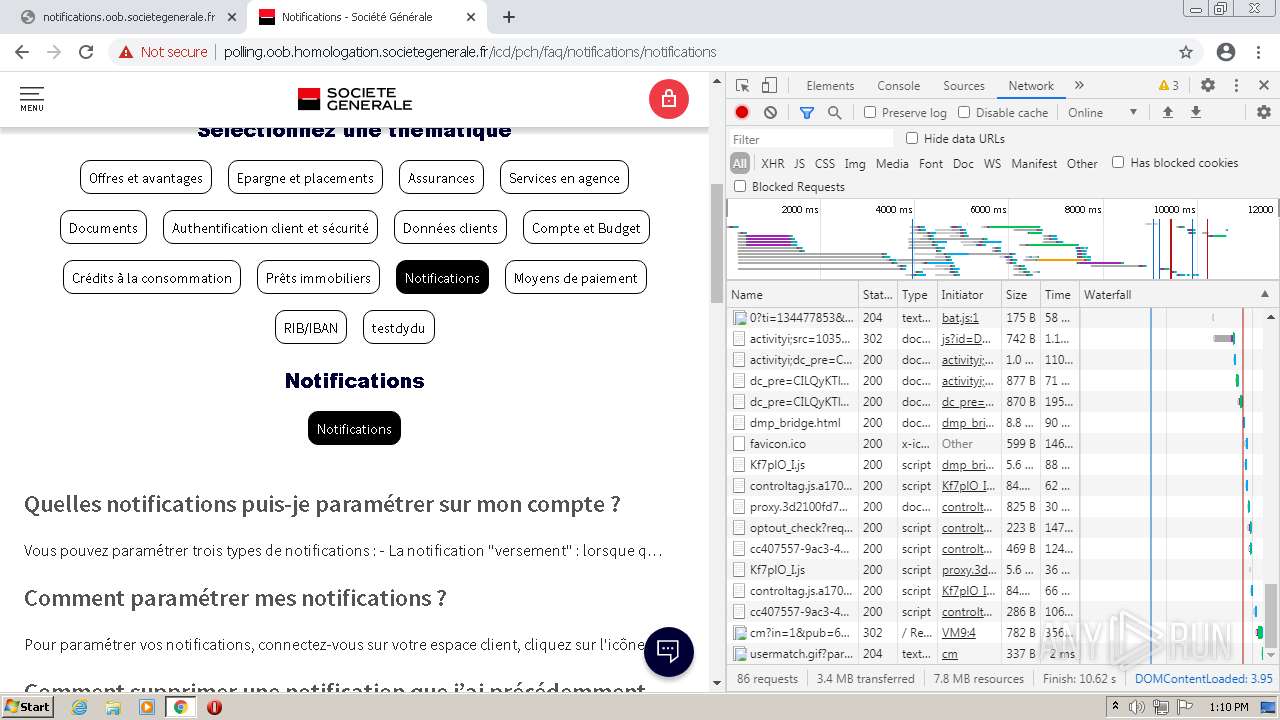Click the taskbar volume icon
The image size is (1280, 720).
point(1136,707)
